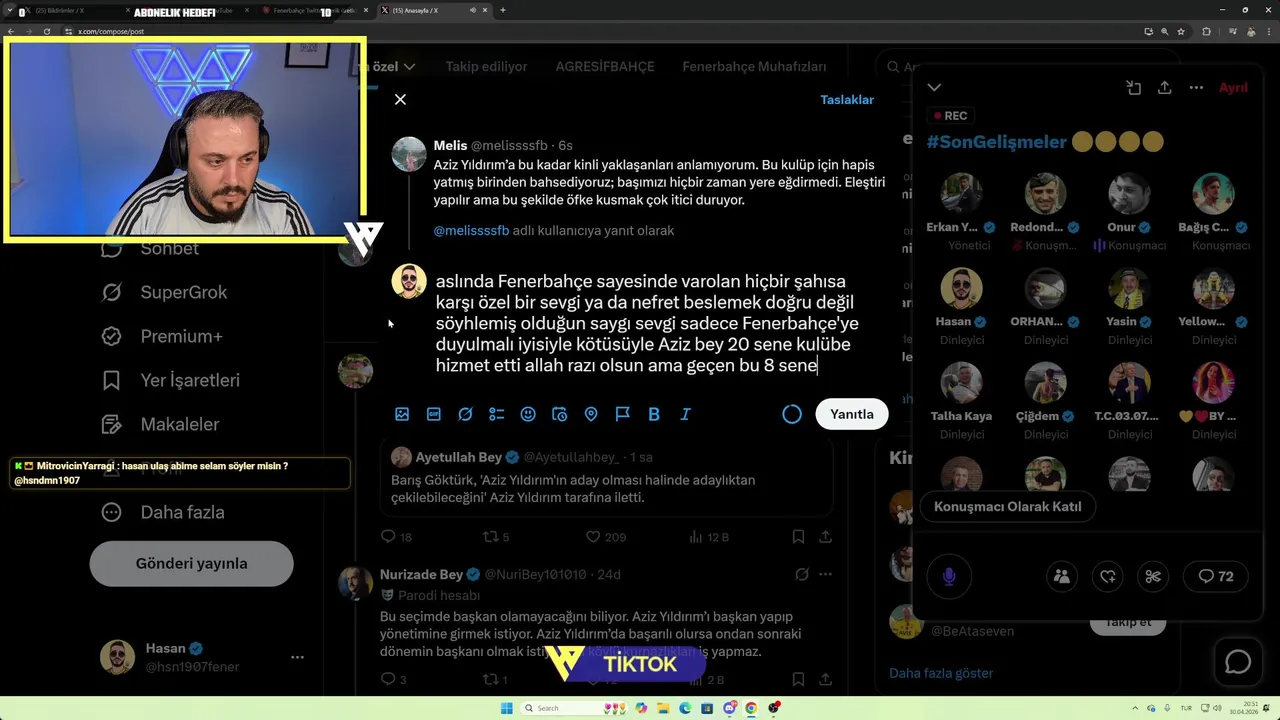The width and height of the screenshot is (1280, 720).
Task: Bookmark Ayetullah Bey post
Action: (x=798, y=537)
